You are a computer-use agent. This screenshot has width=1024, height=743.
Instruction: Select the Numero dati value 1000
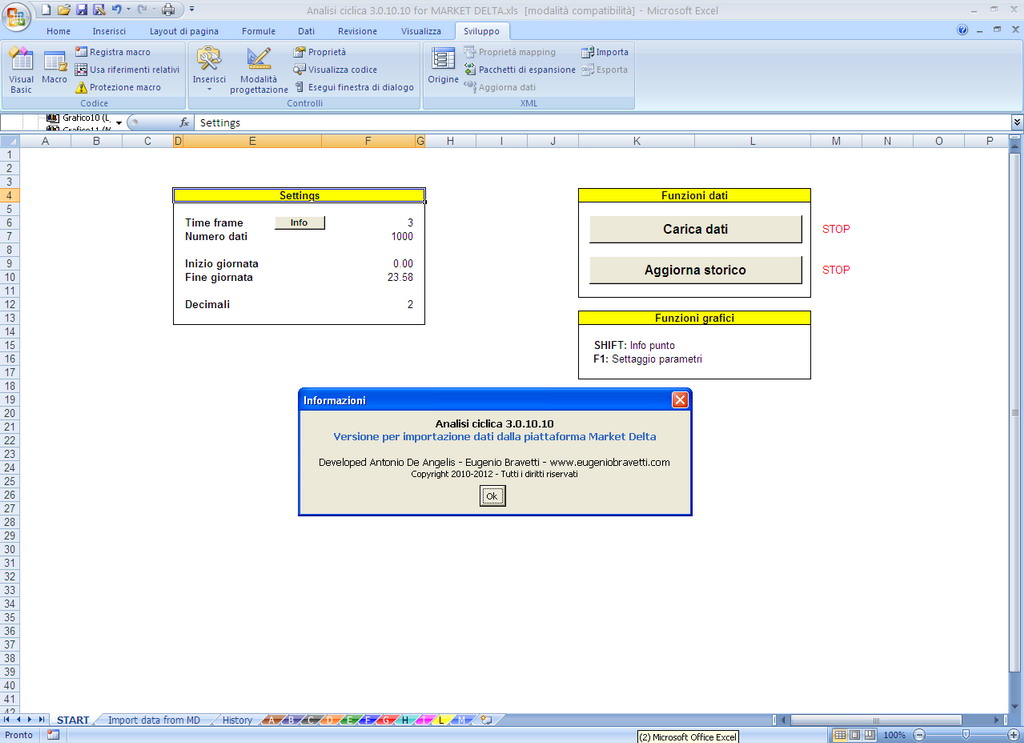coord(402,236)
